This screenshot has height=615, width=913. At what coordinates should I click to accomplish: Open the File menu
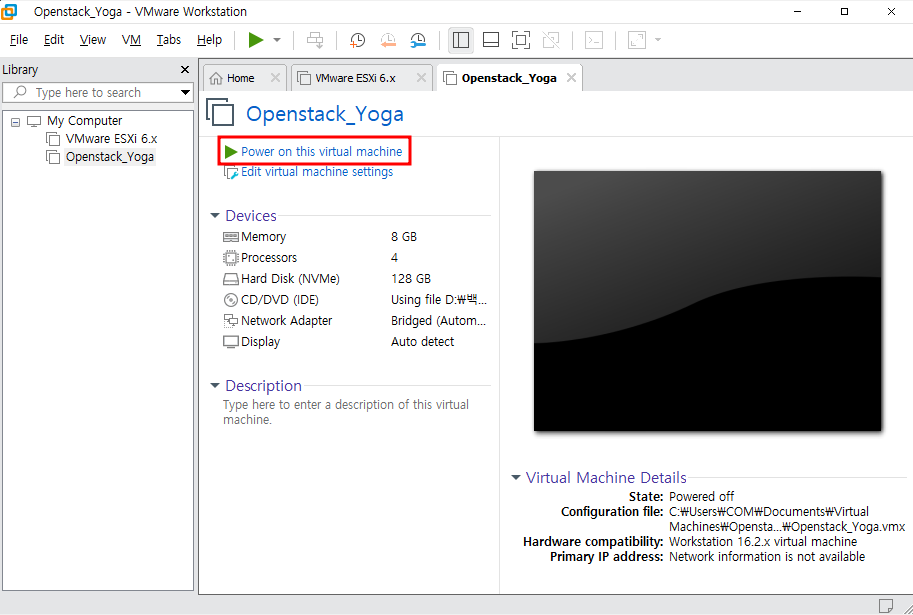[19, 40]
